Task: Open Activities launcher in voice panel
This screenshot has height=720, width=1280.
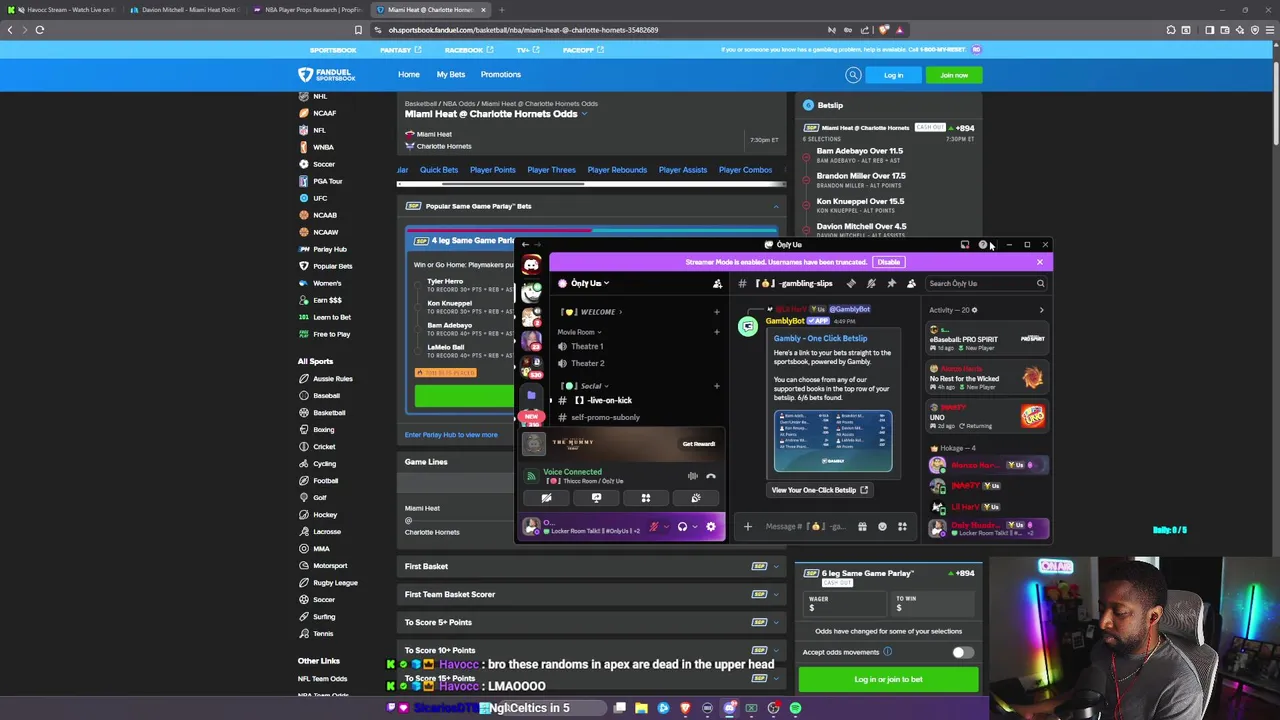Action: pyautogui.click(x=646, y=498)
